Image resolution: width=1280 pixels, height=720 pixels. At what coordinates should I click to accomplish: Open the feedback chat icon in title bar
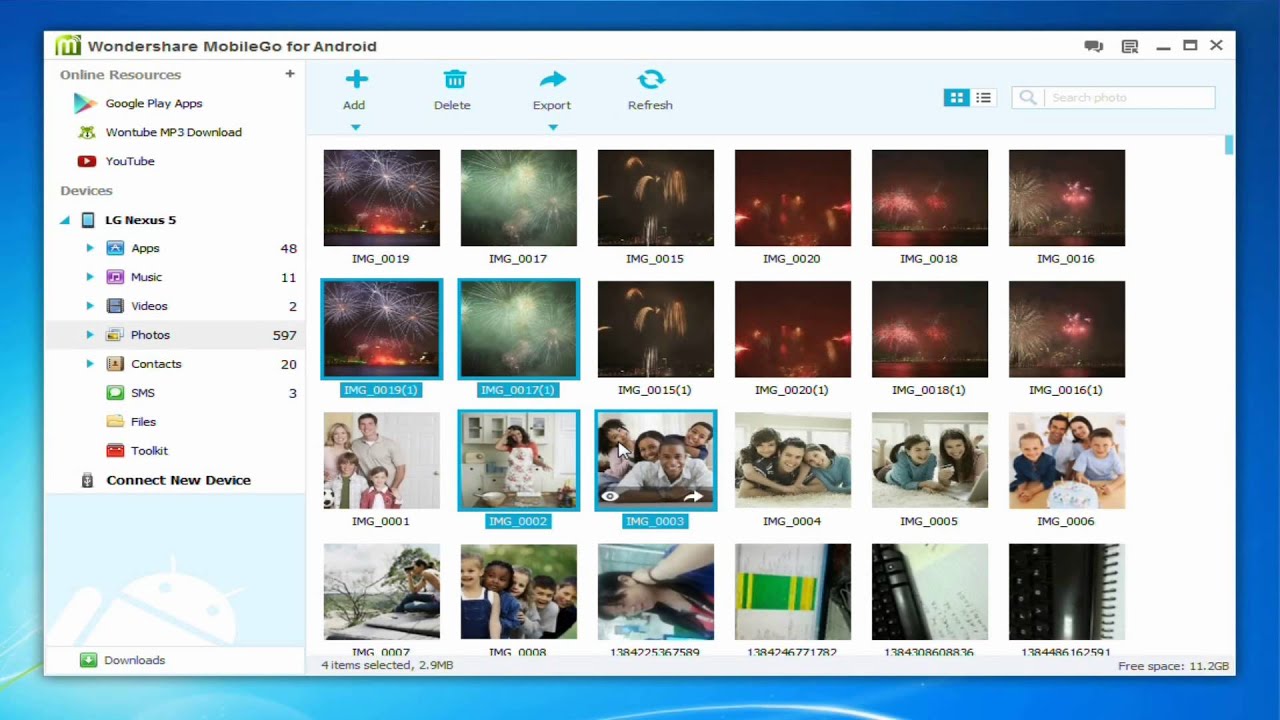(1093, 46)
